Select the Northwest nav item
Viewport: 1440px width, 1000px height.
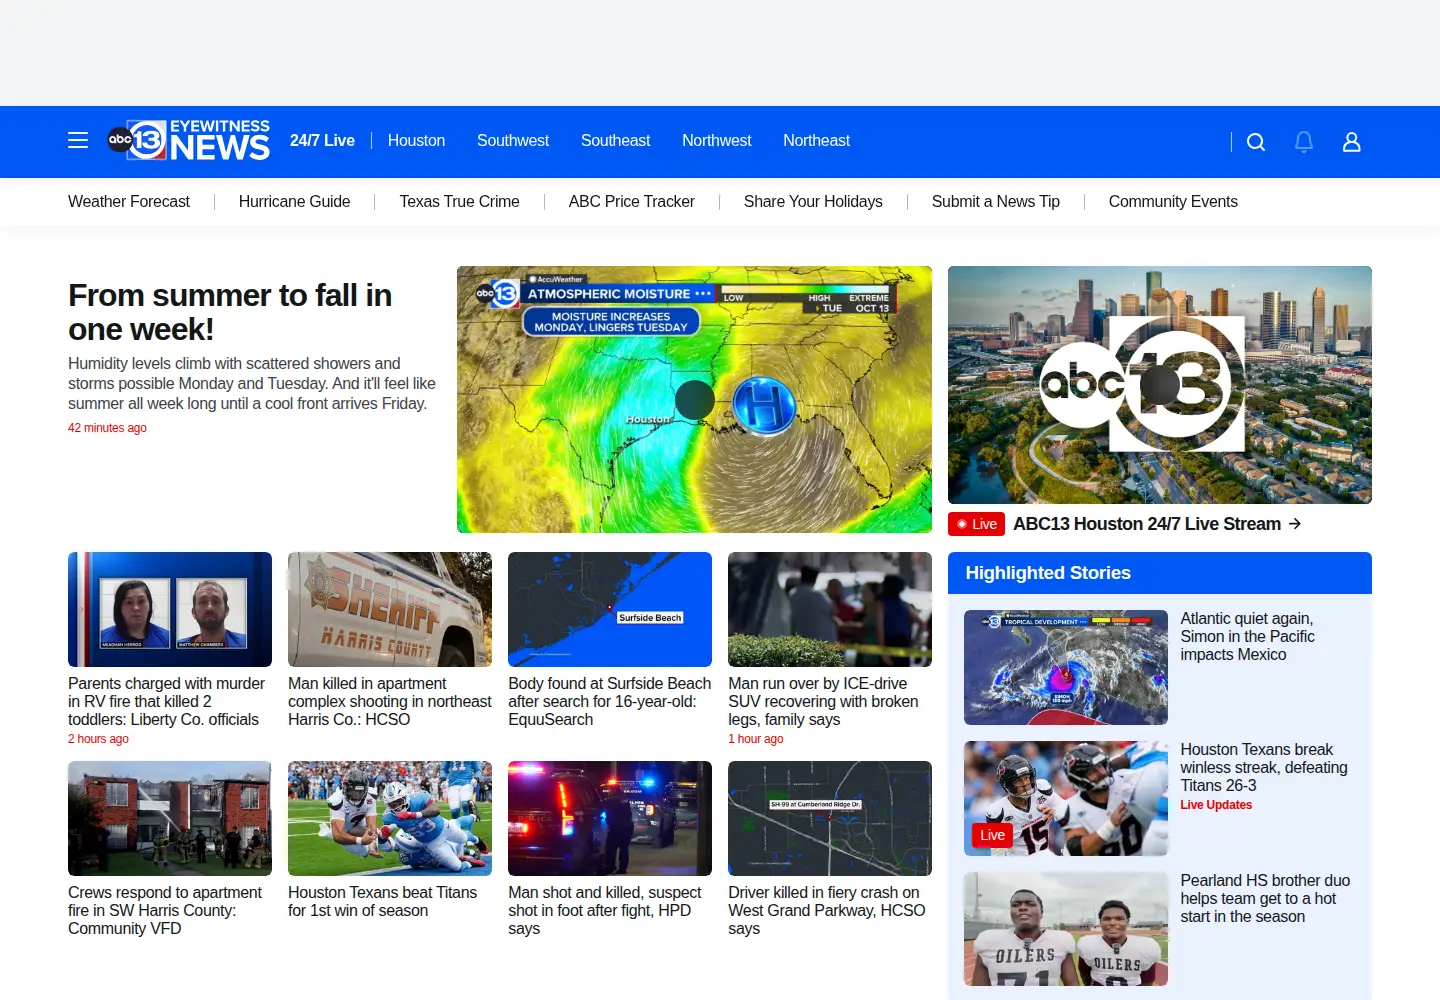tap(716, 141)
